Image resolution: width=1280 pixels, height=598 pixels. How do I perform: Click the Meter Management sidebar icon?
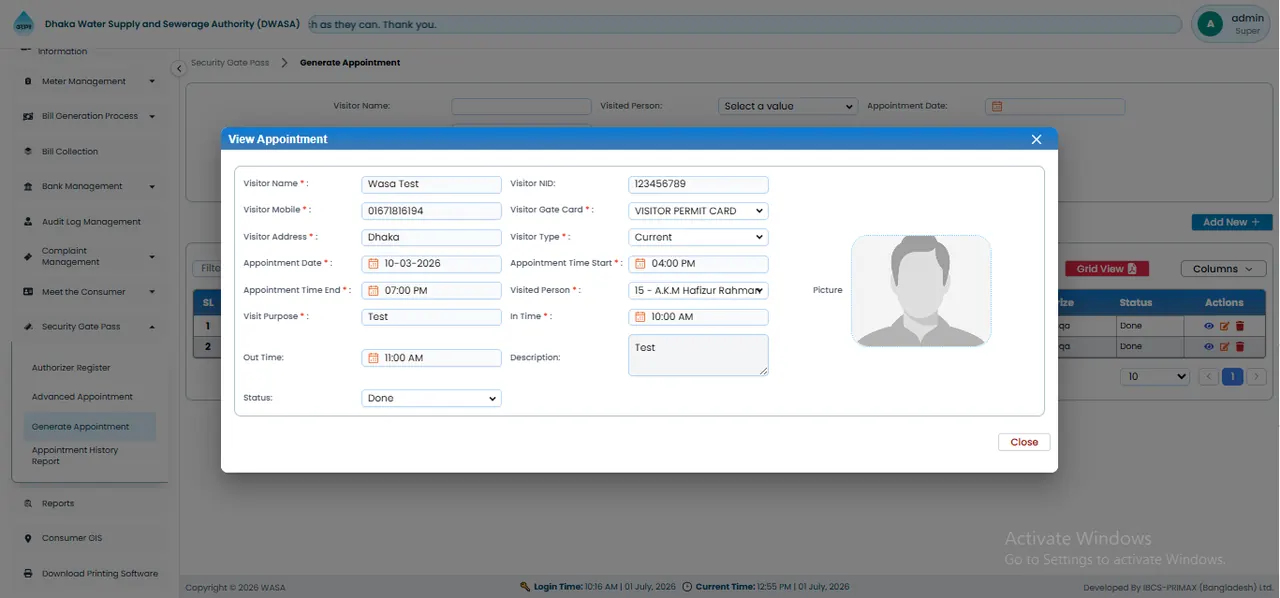[x=29, y=82]
